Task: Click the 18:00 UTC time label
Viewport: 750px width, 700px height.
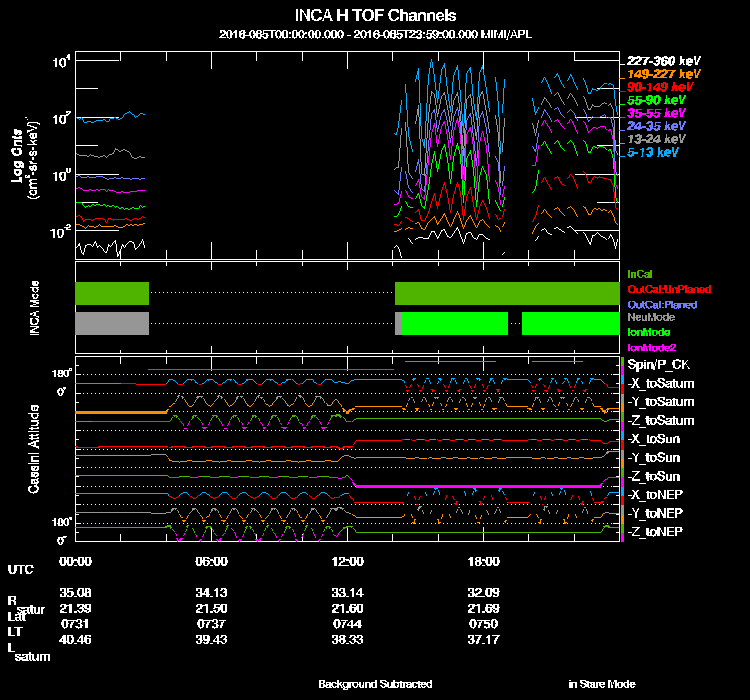Action: coord(483,562)
